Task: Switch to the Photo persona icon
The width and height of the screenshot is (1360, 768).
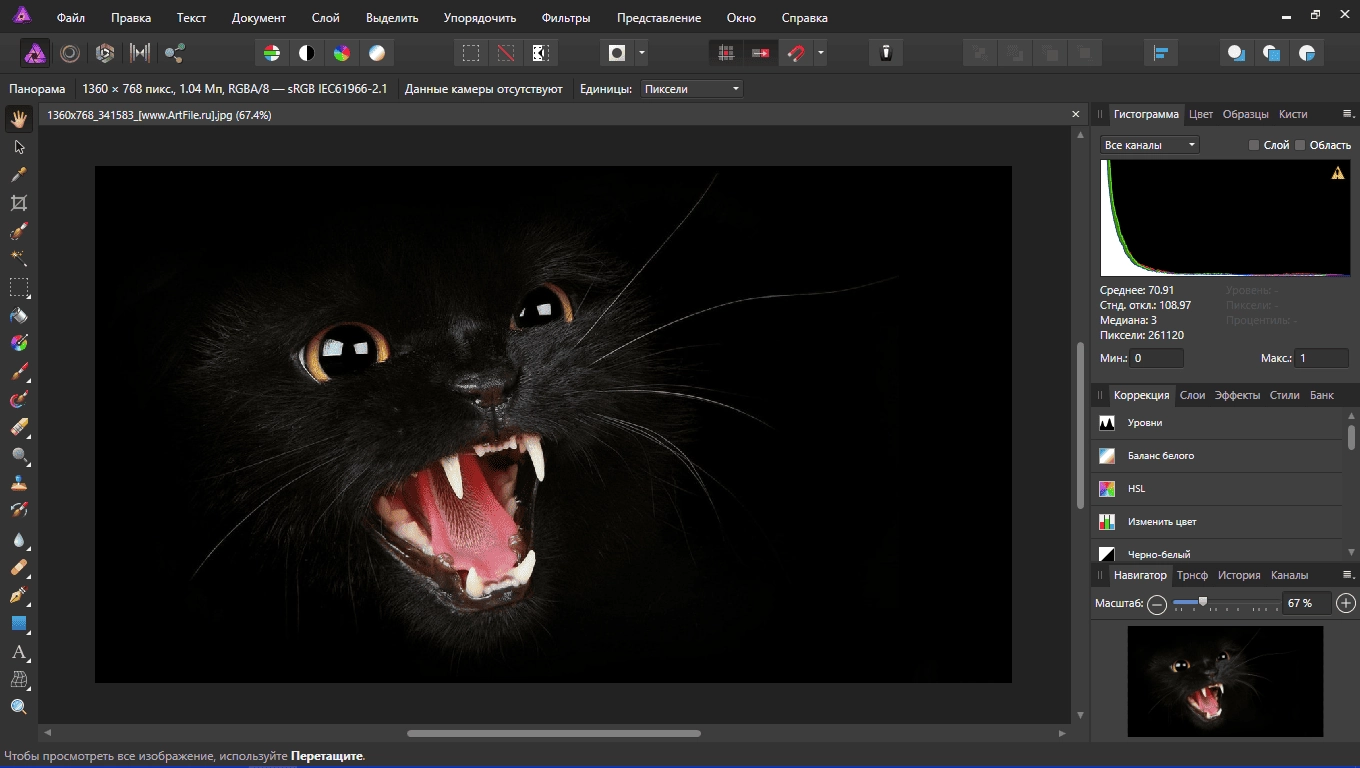Action: coord(35,53)
